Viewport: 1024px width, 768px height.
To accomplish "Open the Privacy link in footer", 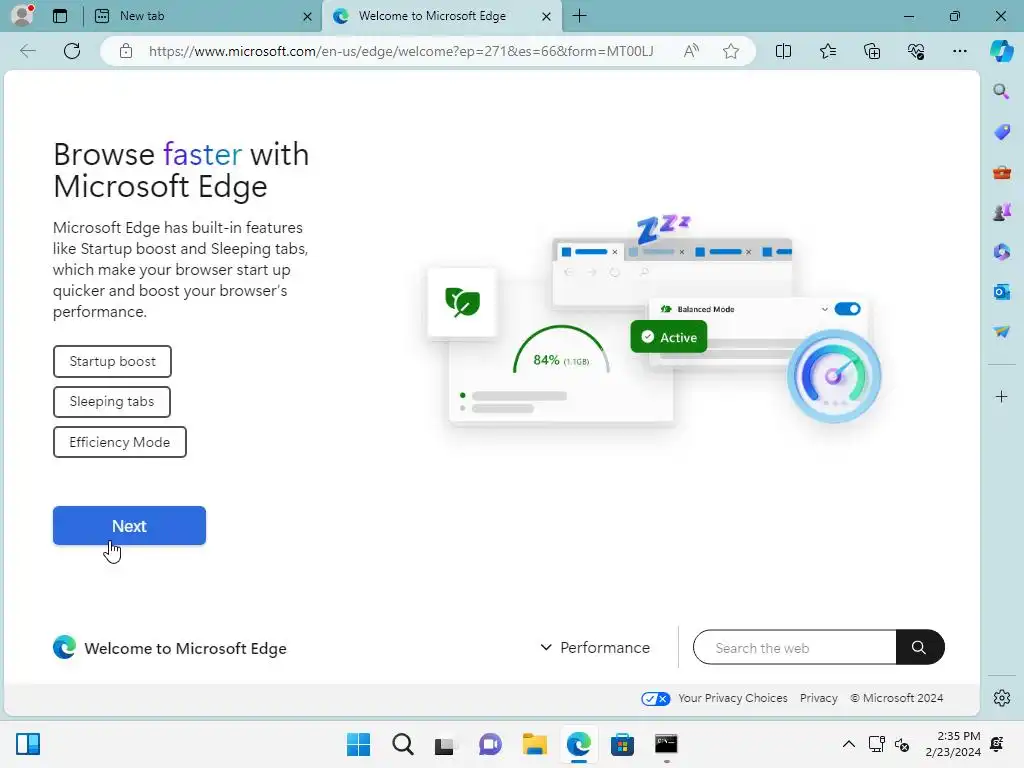I will point(818,698).
